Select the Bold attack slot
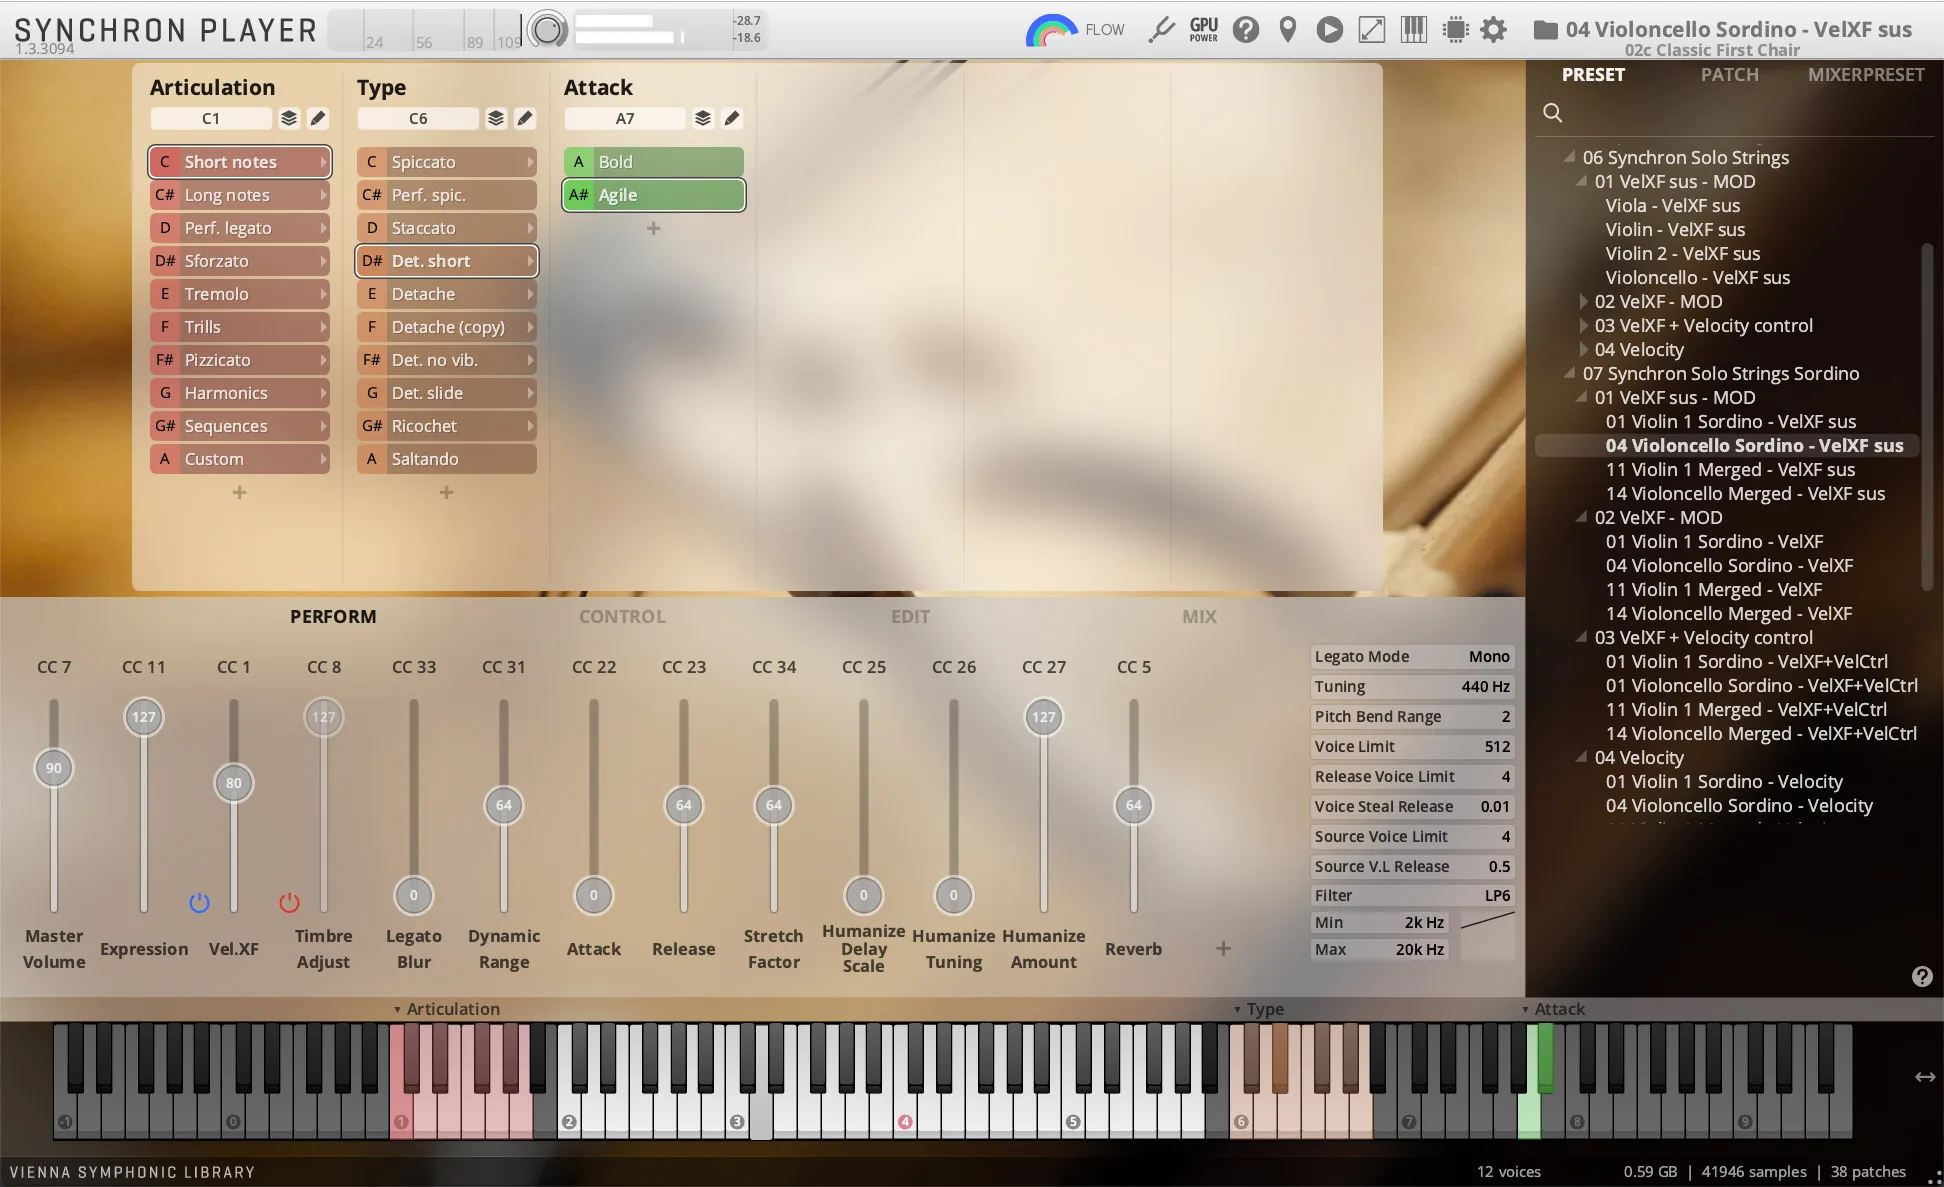 pos(654,162)
